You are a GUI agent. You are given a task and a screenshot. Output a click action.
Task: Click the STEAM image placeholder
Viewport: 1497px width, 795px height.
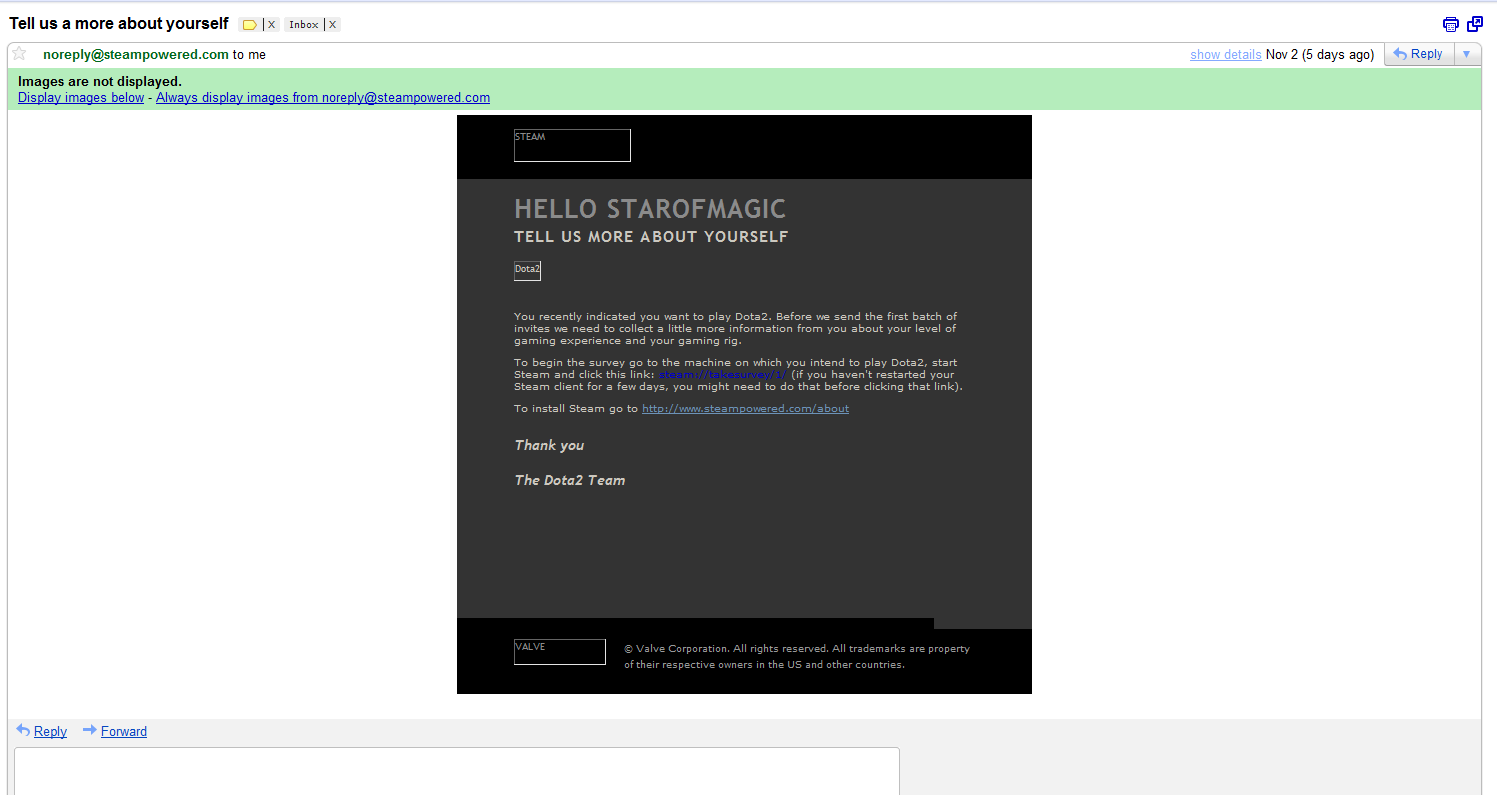pos(572,145)
